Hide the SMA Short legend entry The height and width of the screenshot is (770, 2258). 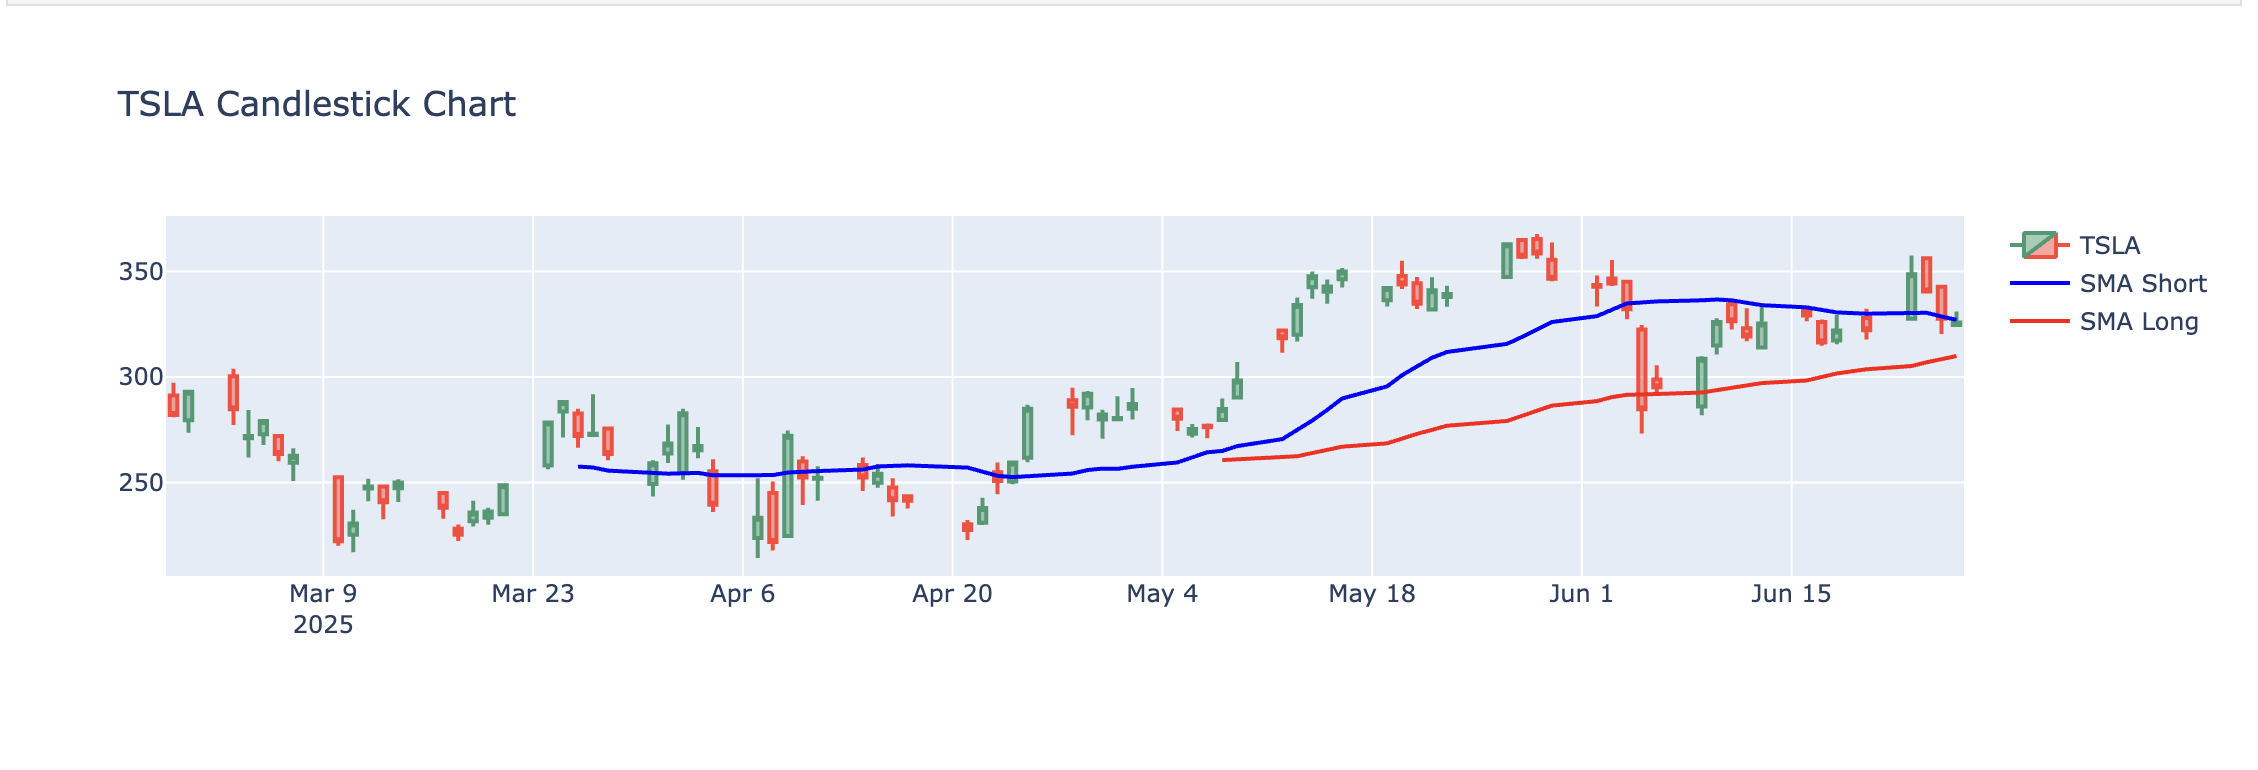coord(2108,283)
